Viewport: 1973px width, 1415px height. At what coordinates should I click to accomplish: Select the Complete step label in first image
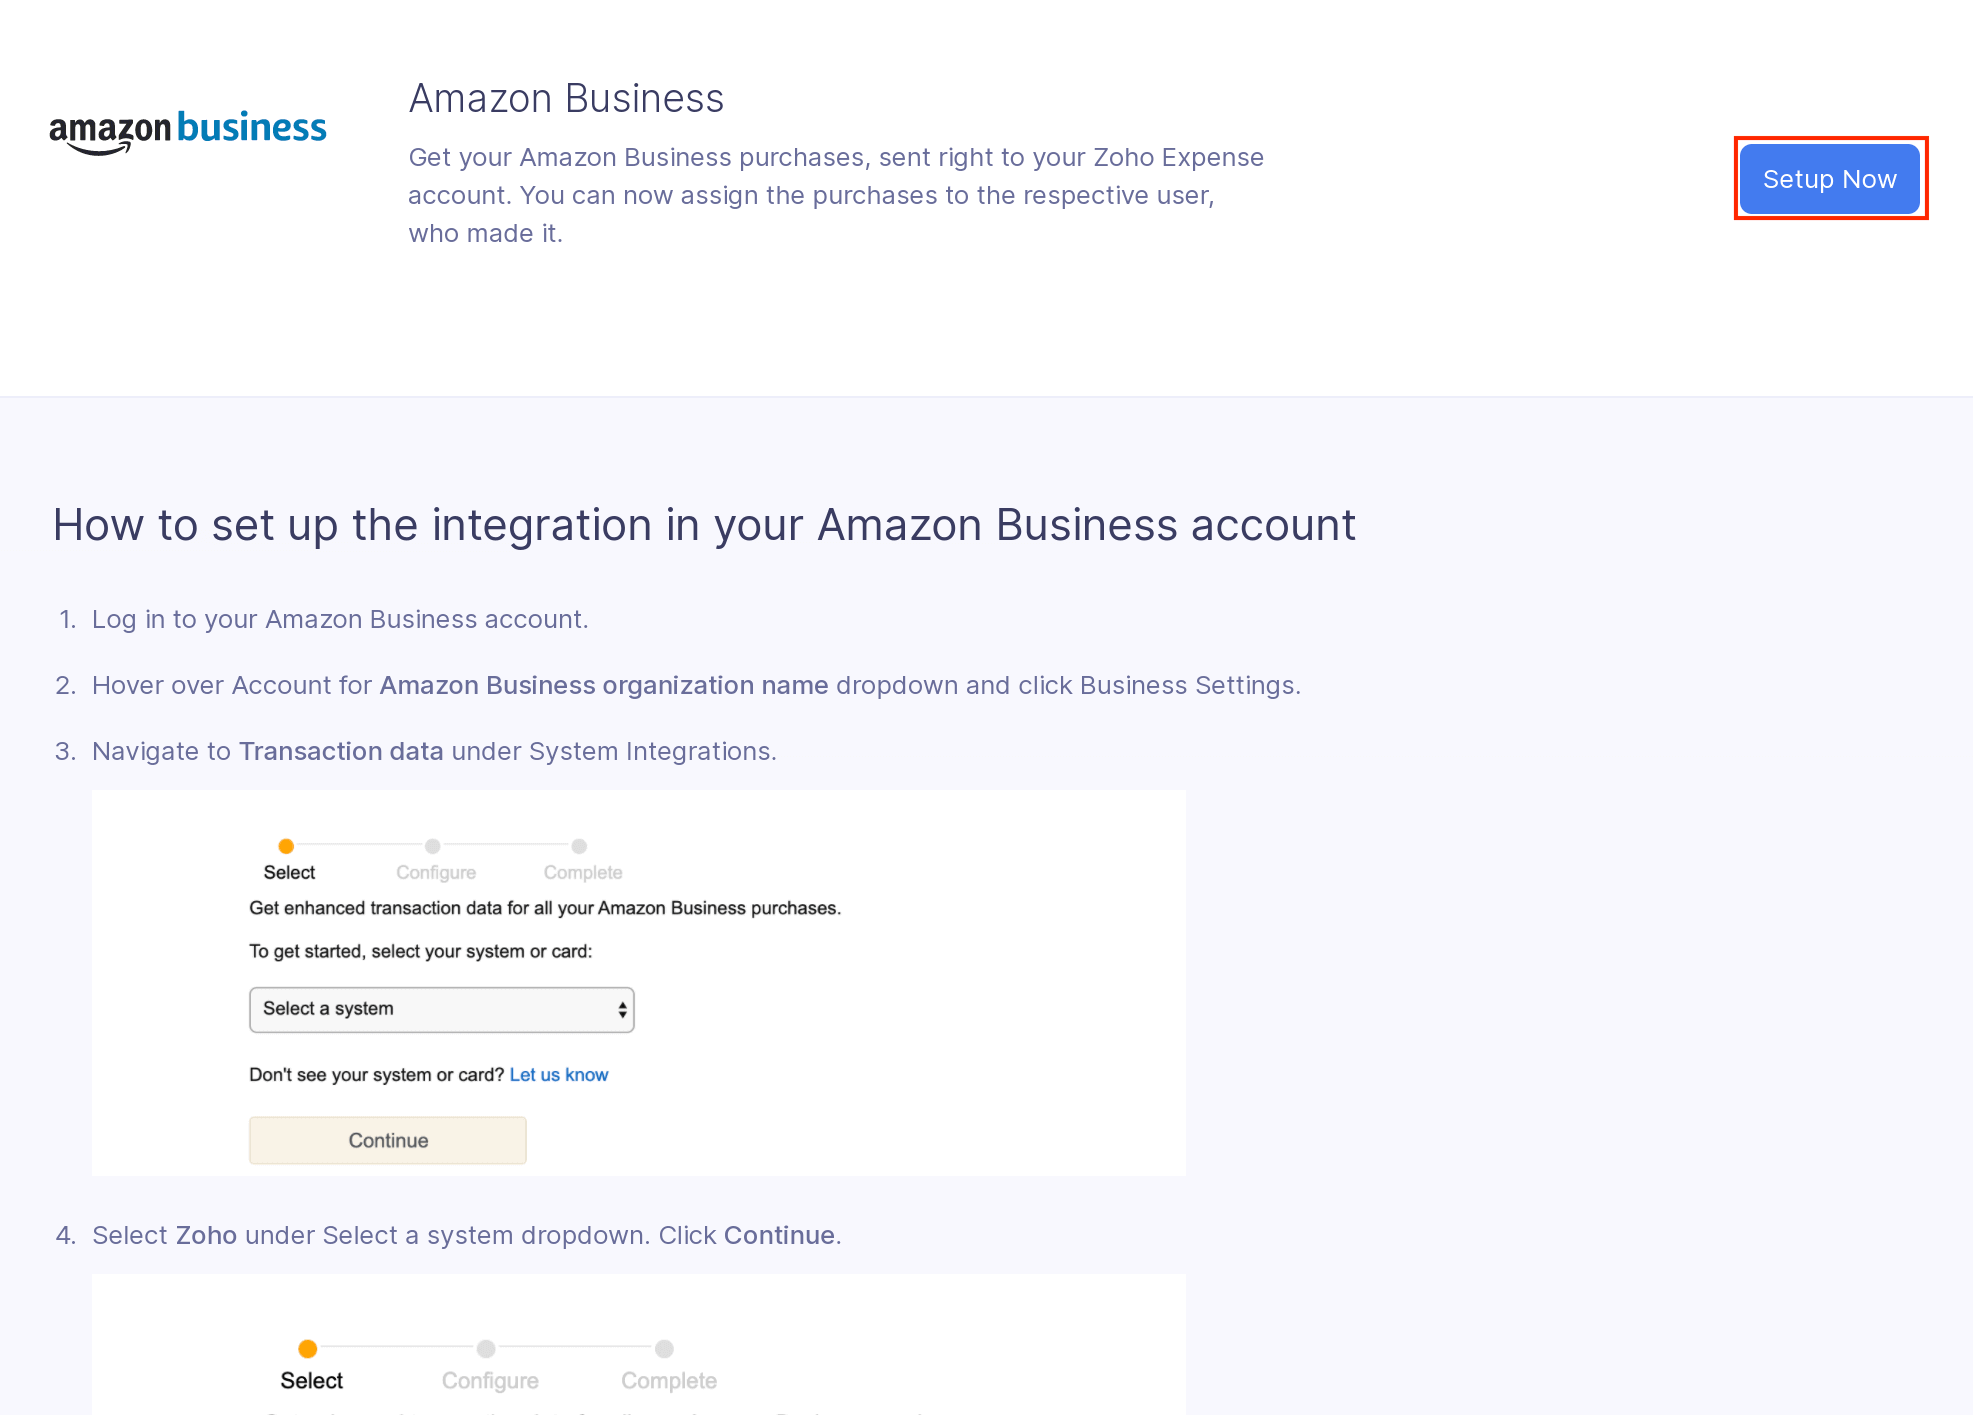(583, 873)
